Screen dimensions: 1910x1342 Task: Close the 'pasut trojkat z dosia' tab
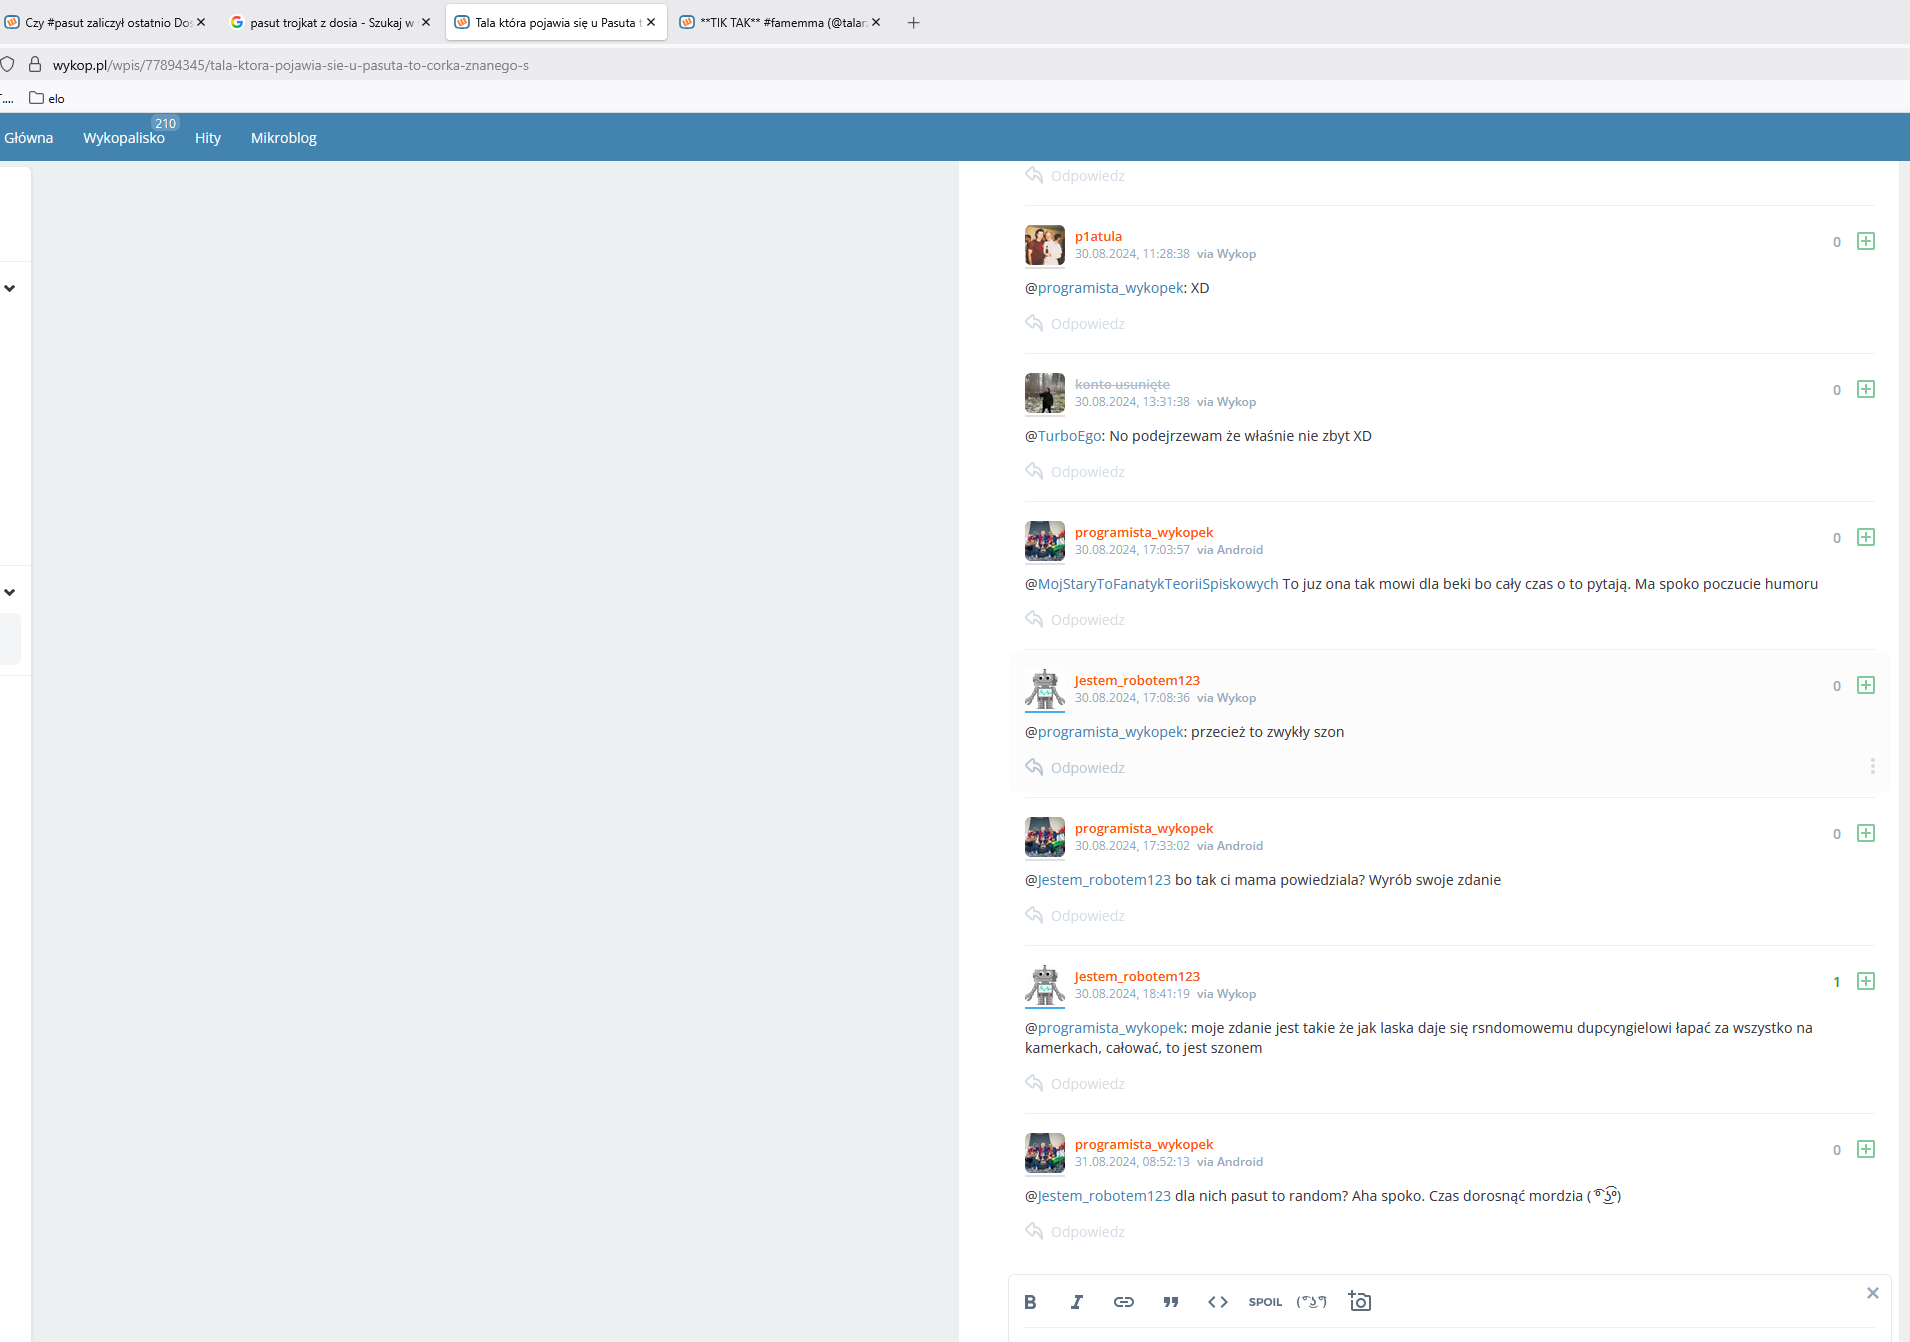click(426, 22)
